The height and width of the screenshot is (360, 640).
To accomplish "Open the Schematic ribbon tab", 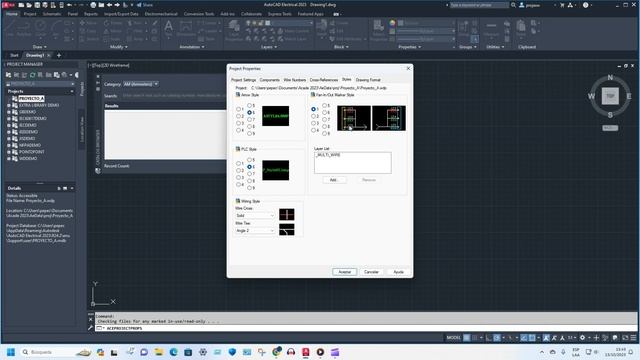I will pos(52,14).
